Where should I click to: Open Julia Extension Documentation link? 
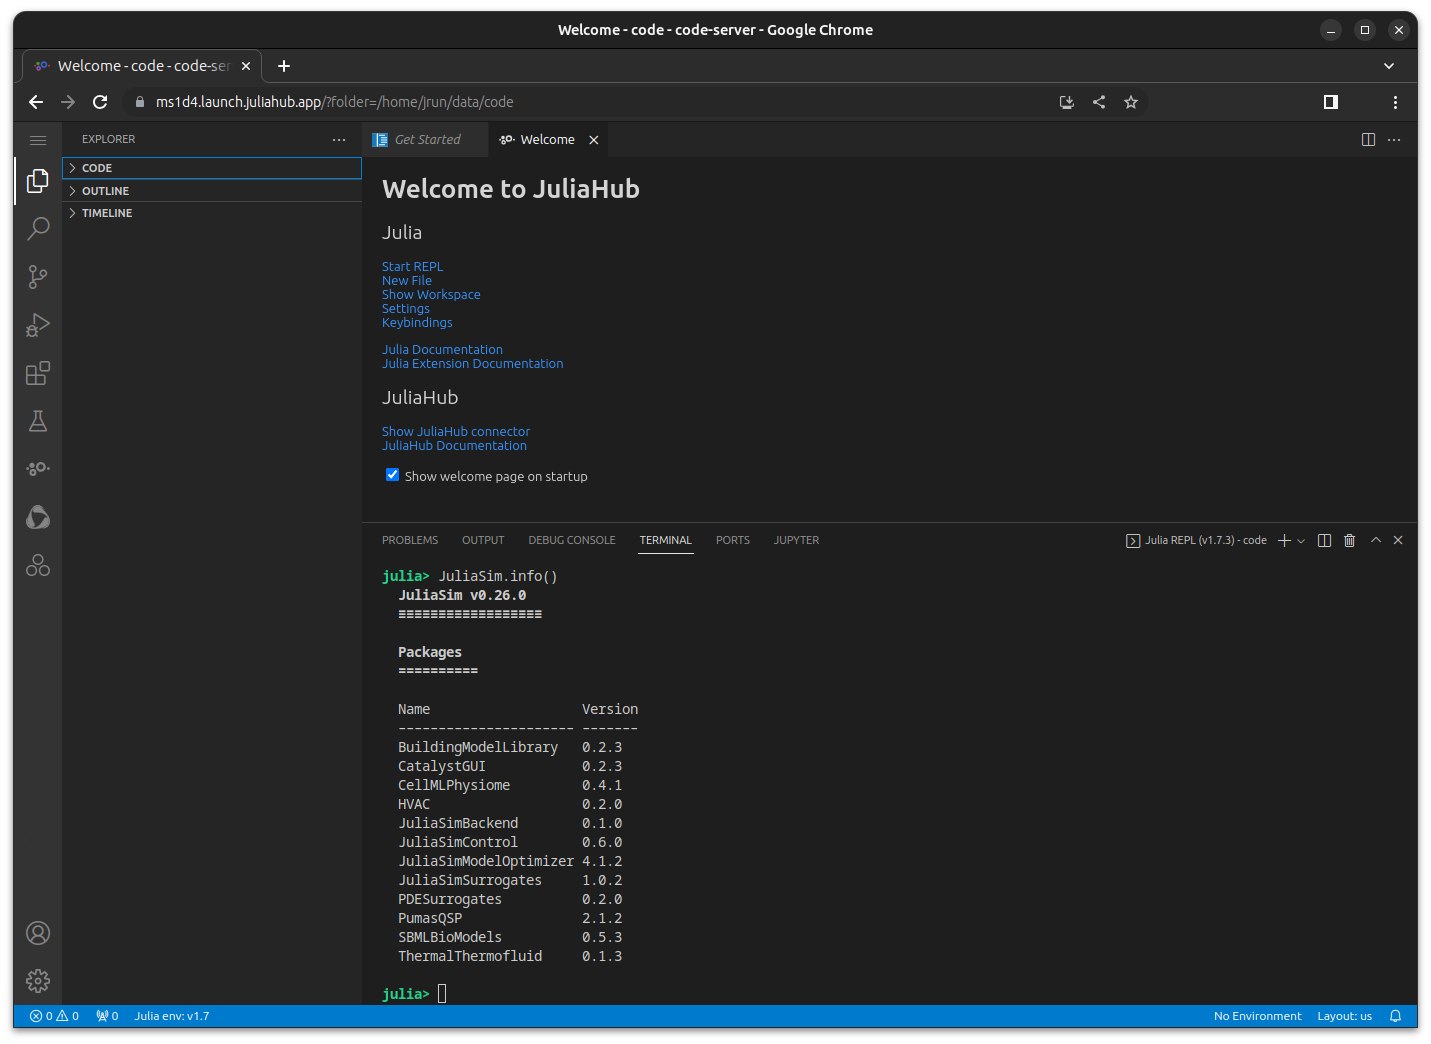(x=472, y=364)
